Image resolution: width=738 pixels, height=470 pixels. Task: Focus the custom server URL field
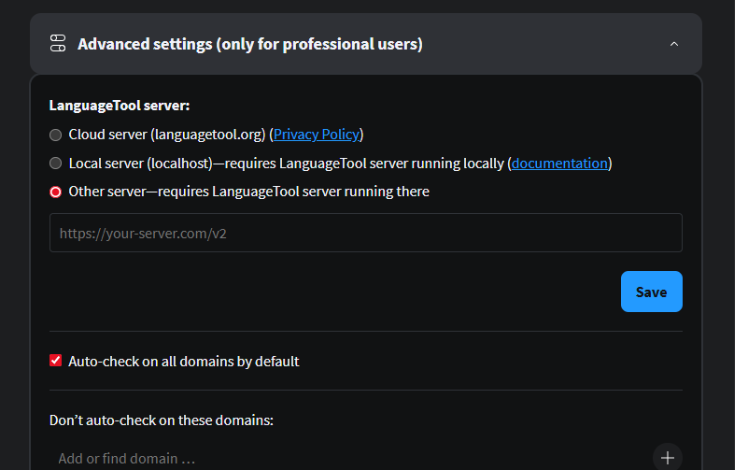tap(366, 233)
